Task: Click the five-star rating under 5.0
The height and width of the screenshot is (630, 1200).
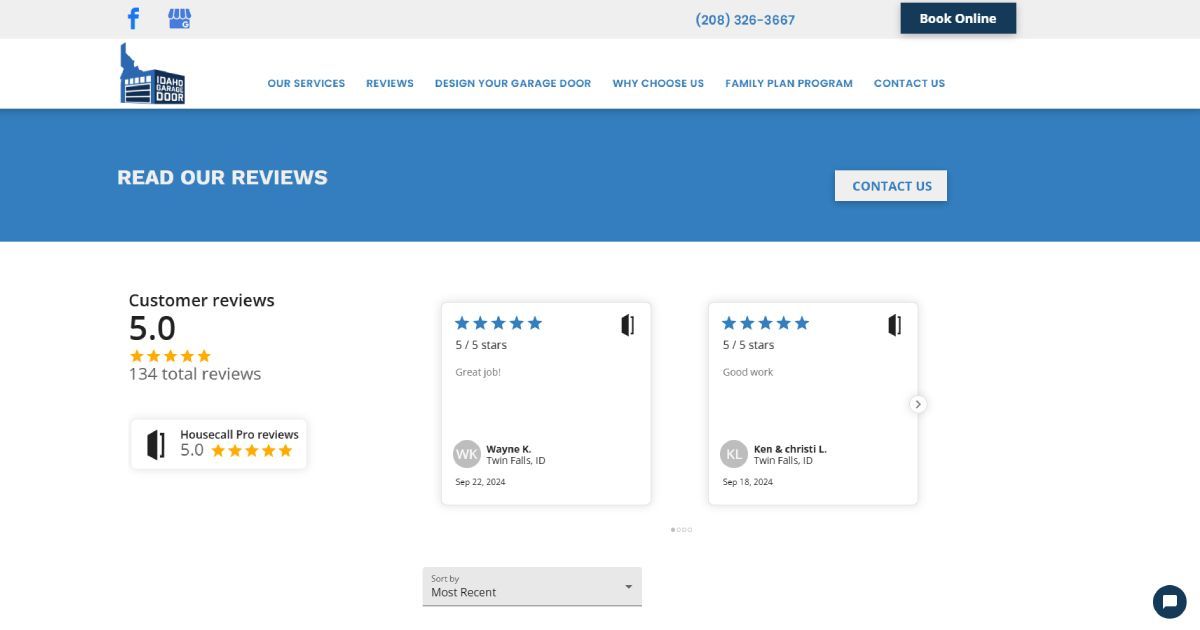Action: 170,356
